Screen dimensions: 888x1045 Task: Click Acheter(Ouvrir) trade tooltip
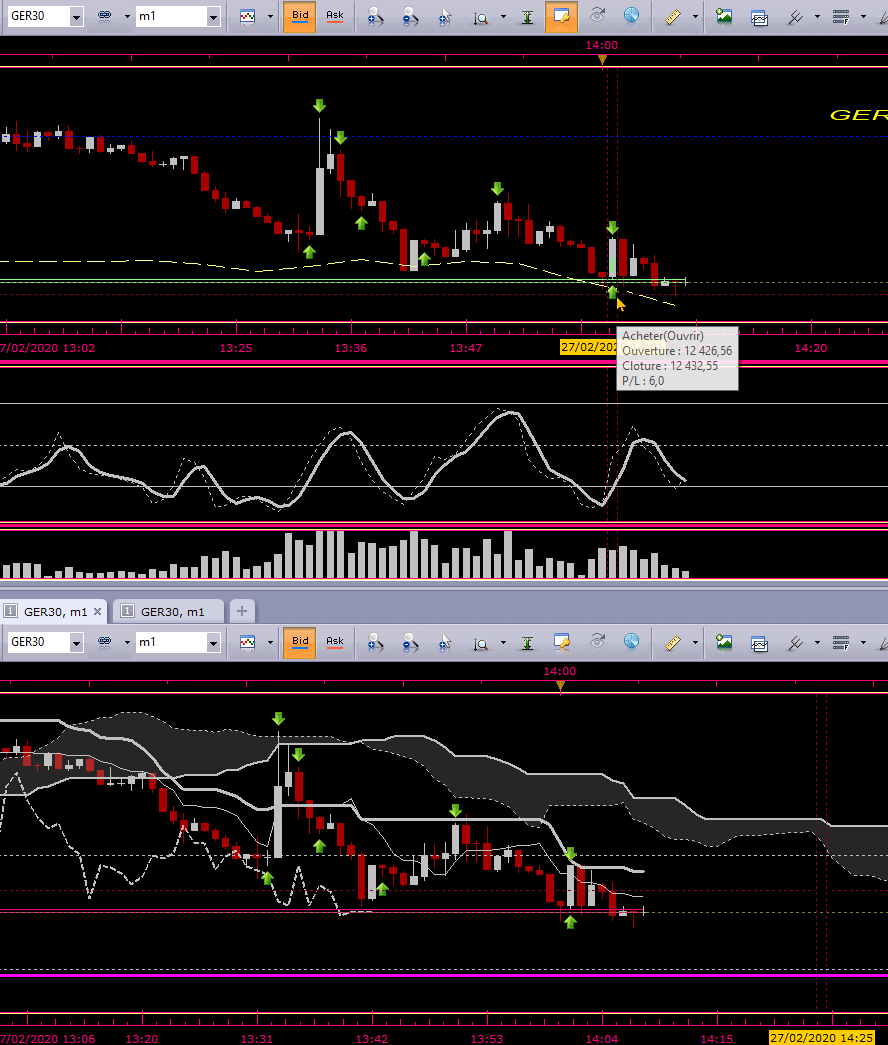point(677,359)
